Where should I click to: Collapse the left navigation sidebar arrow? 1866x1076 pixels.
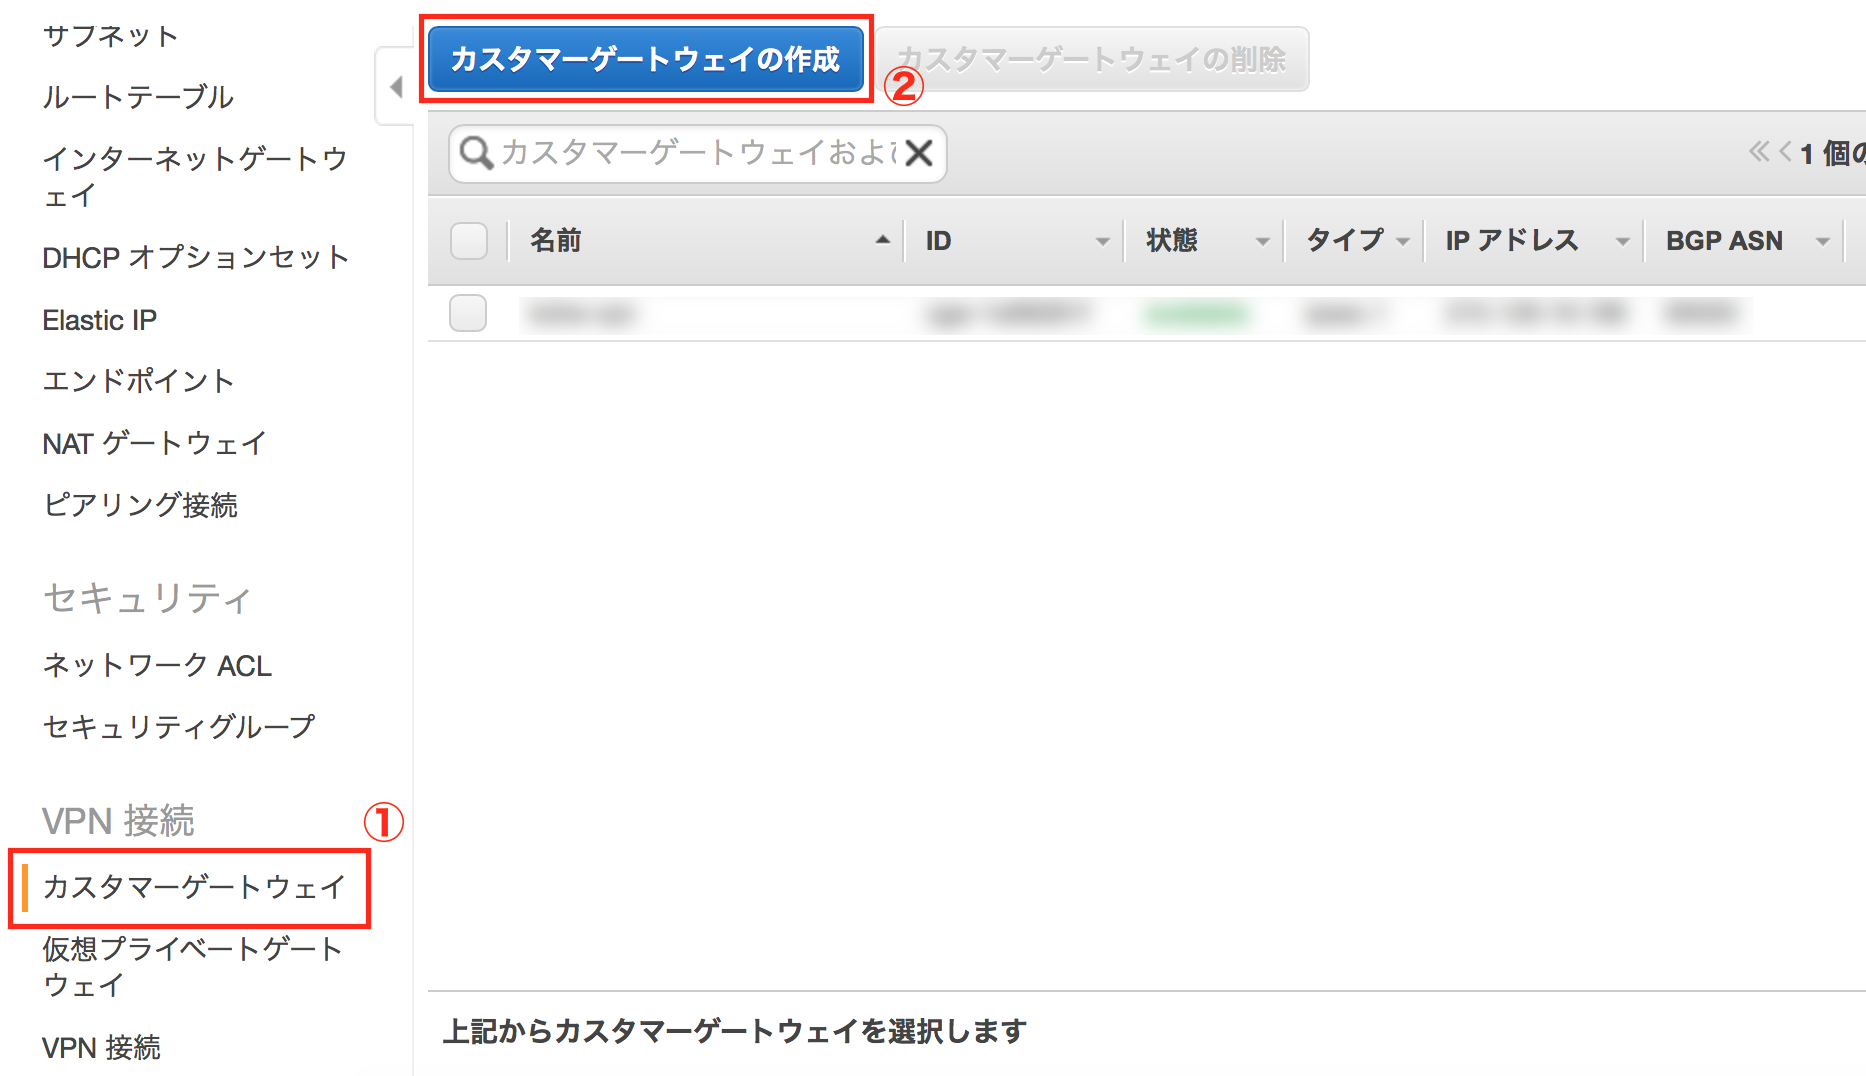(x=395, y=88)
